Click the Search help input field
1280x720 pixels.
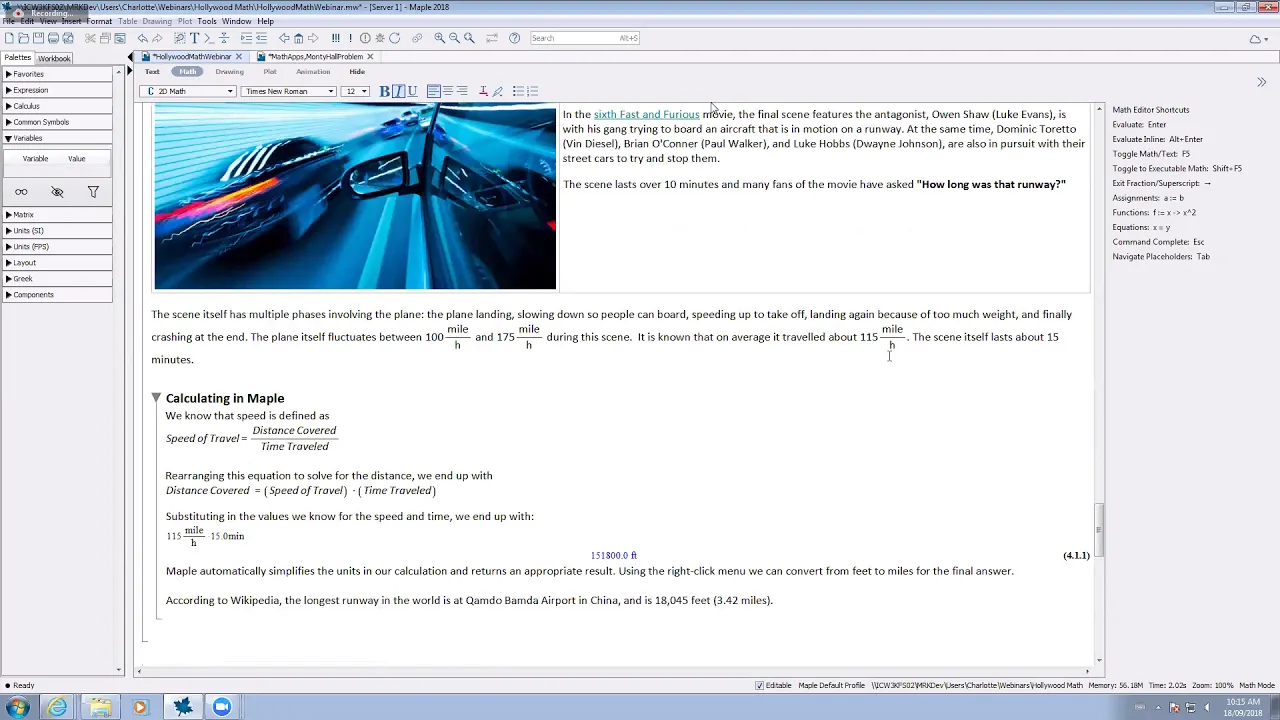[585, 38]
